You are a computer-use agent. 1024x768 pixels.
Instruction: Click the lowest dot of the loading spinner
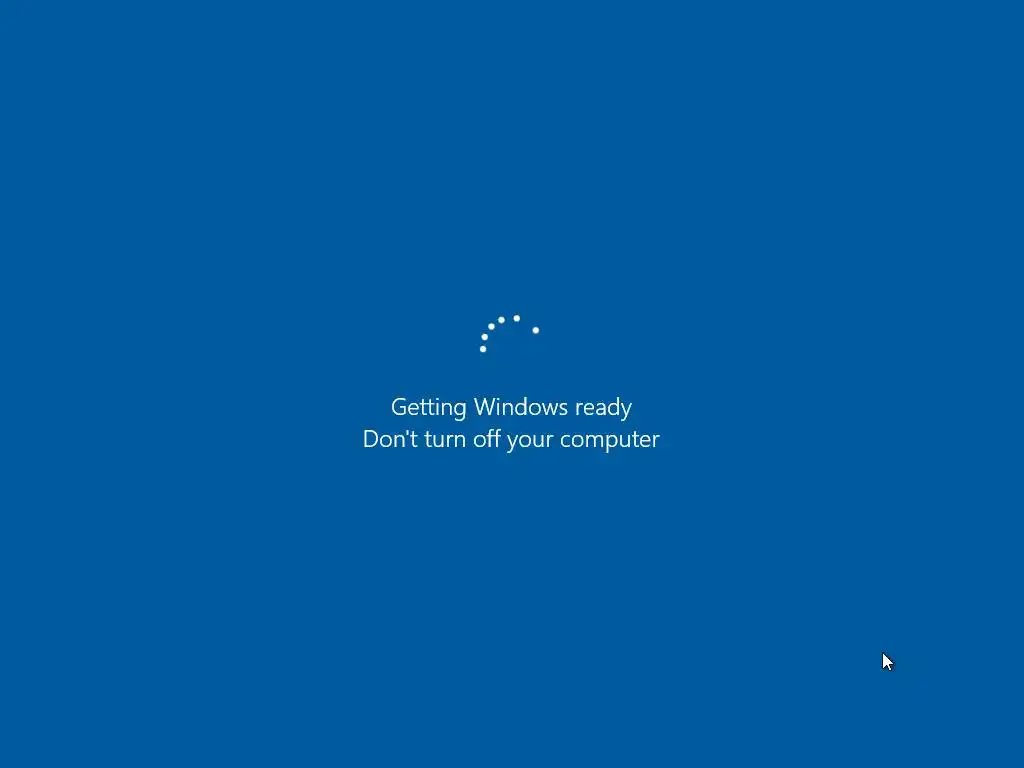(483, 349)
